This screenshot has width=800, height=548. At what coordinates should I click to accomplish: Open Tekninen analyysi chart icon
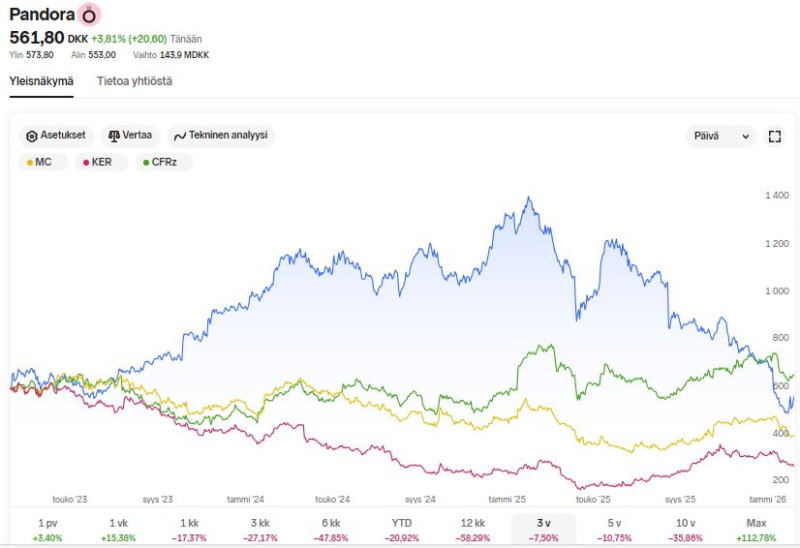(180, 136)
